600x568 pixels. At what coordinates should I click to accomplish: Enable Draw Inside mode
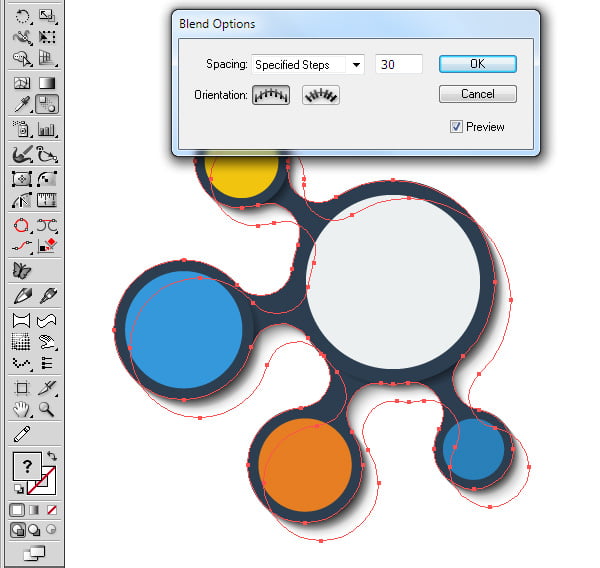click(x=51, y=530)
